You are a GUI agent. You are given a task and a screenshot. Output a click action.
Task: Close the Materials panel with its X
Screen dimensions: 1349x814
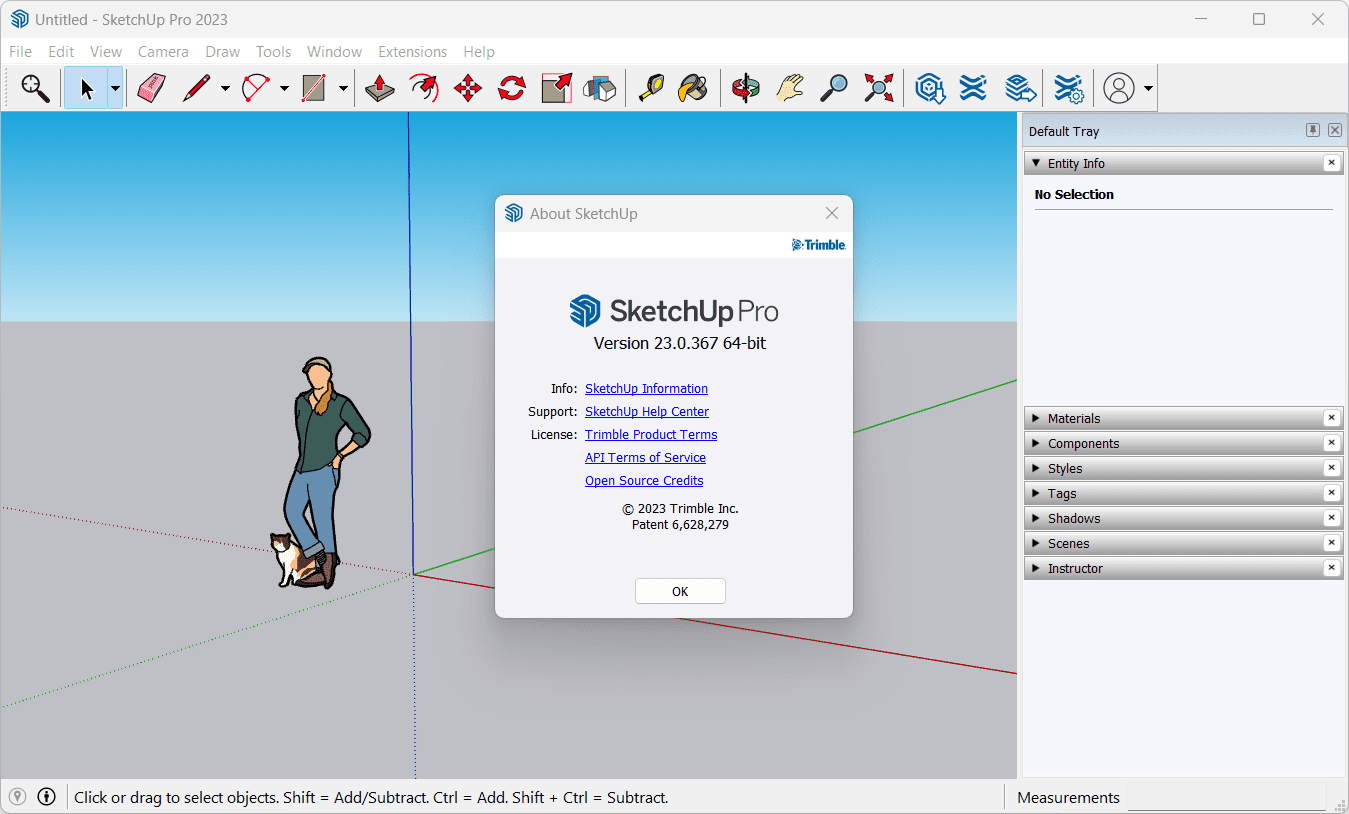(x=1331, y=418)
